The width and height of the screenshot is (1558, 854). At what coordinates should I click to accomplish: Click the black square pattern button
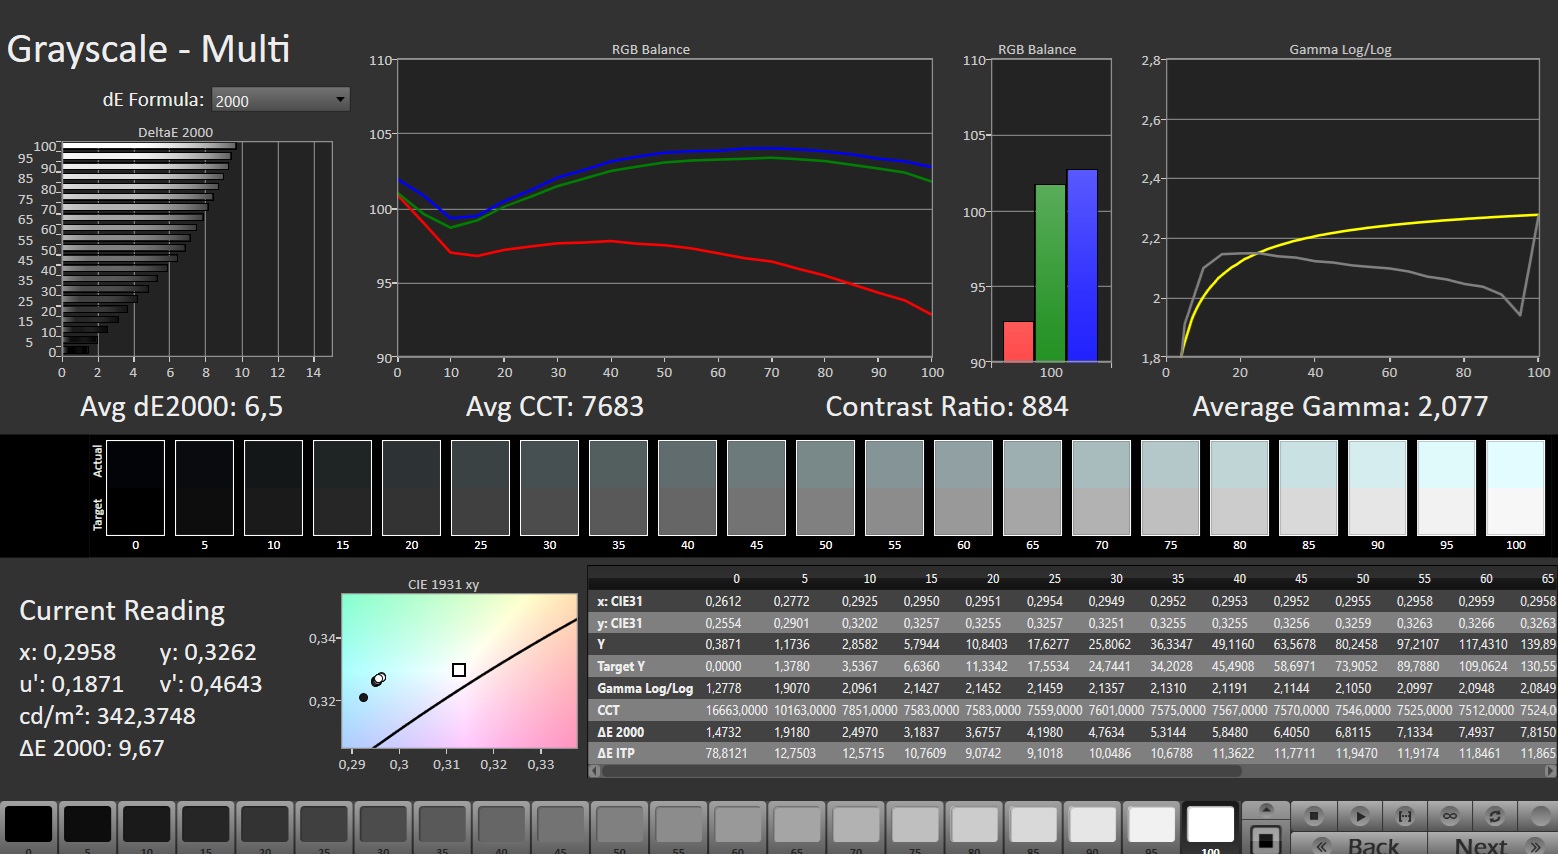click(x=1266, y=838)
